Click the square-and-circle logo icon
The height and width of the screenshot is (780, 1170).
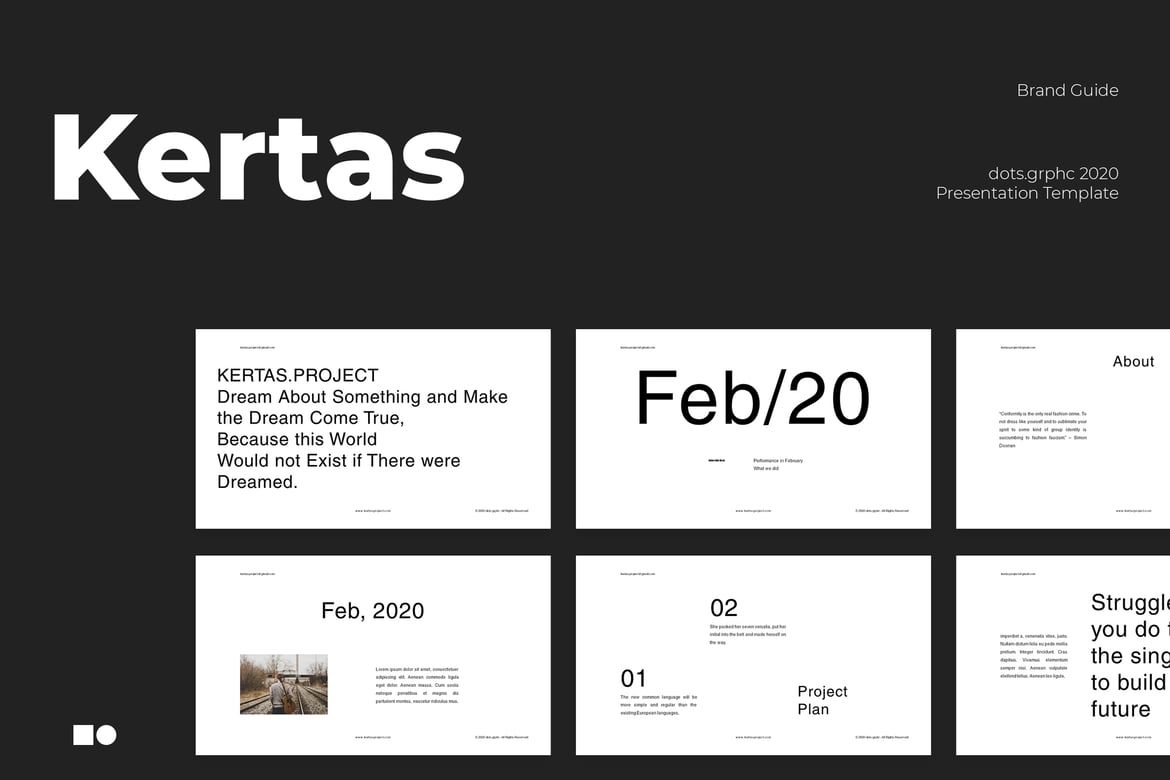tap(95, 734)
